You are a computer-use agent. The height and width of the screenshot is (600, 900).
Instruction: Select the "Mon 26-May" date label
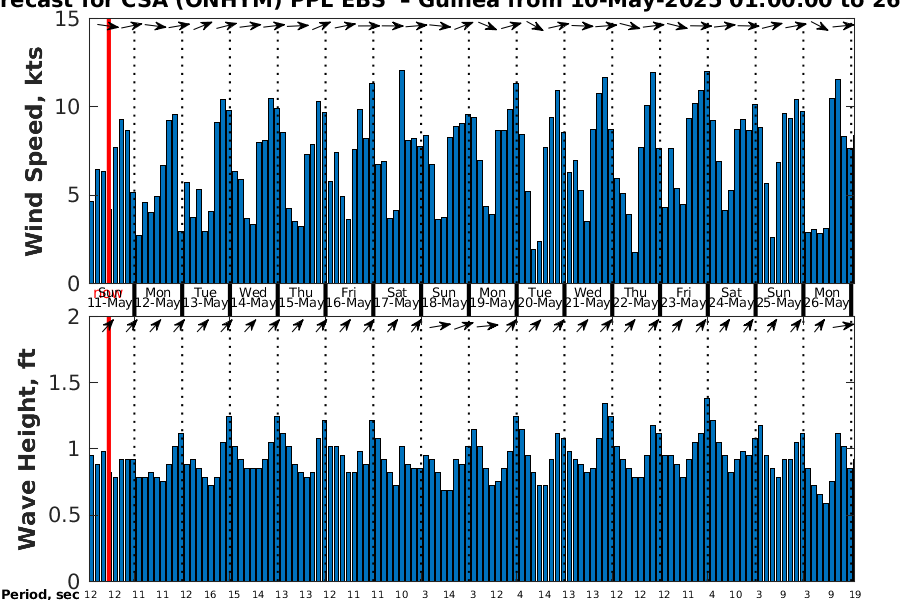(x=827, y=298)
